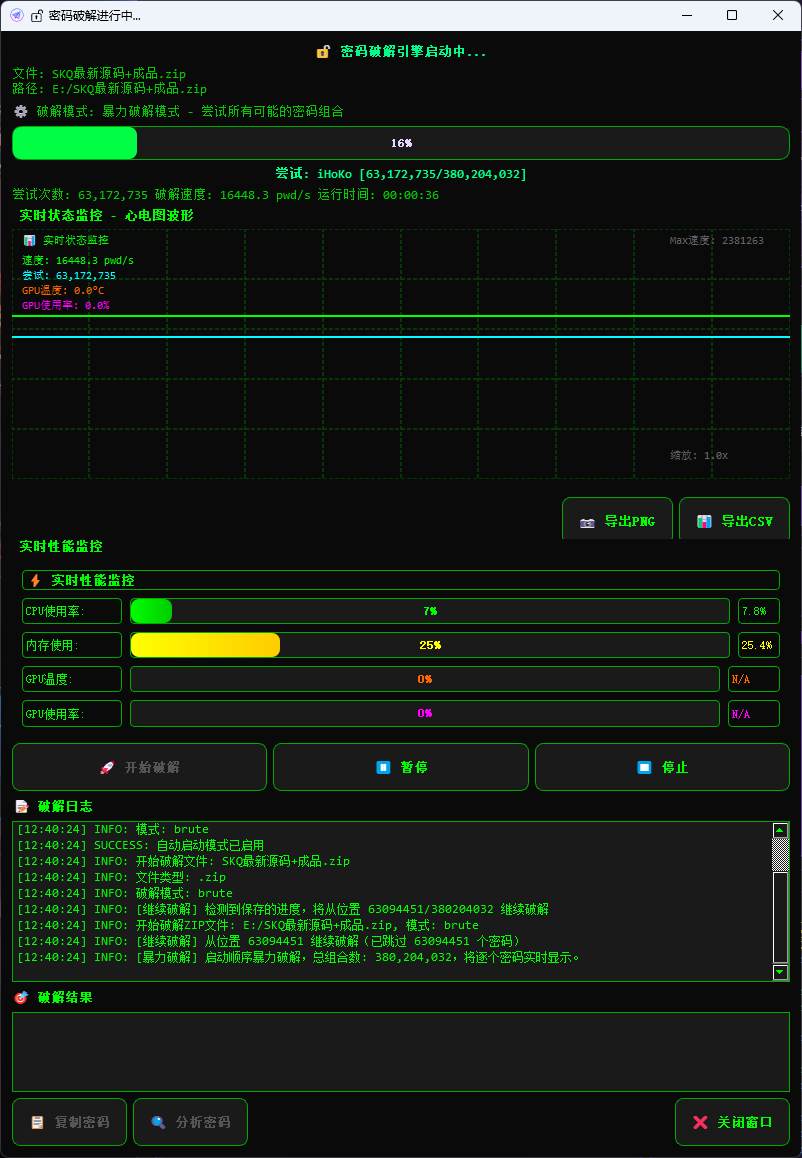Stop cracking with the 停止 button
Viewport: 802px width, 1158px height.
[x=662, y=767]
